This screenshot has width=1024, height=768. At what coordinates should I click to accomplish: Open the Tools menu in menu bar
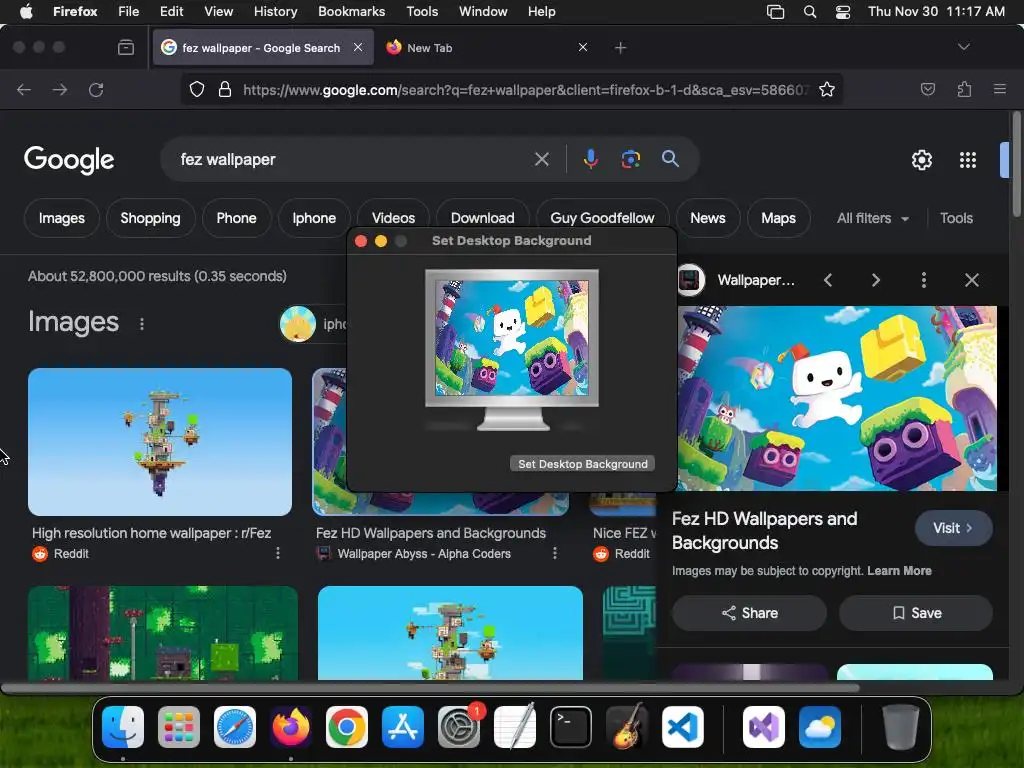click(x=422, y=11)
